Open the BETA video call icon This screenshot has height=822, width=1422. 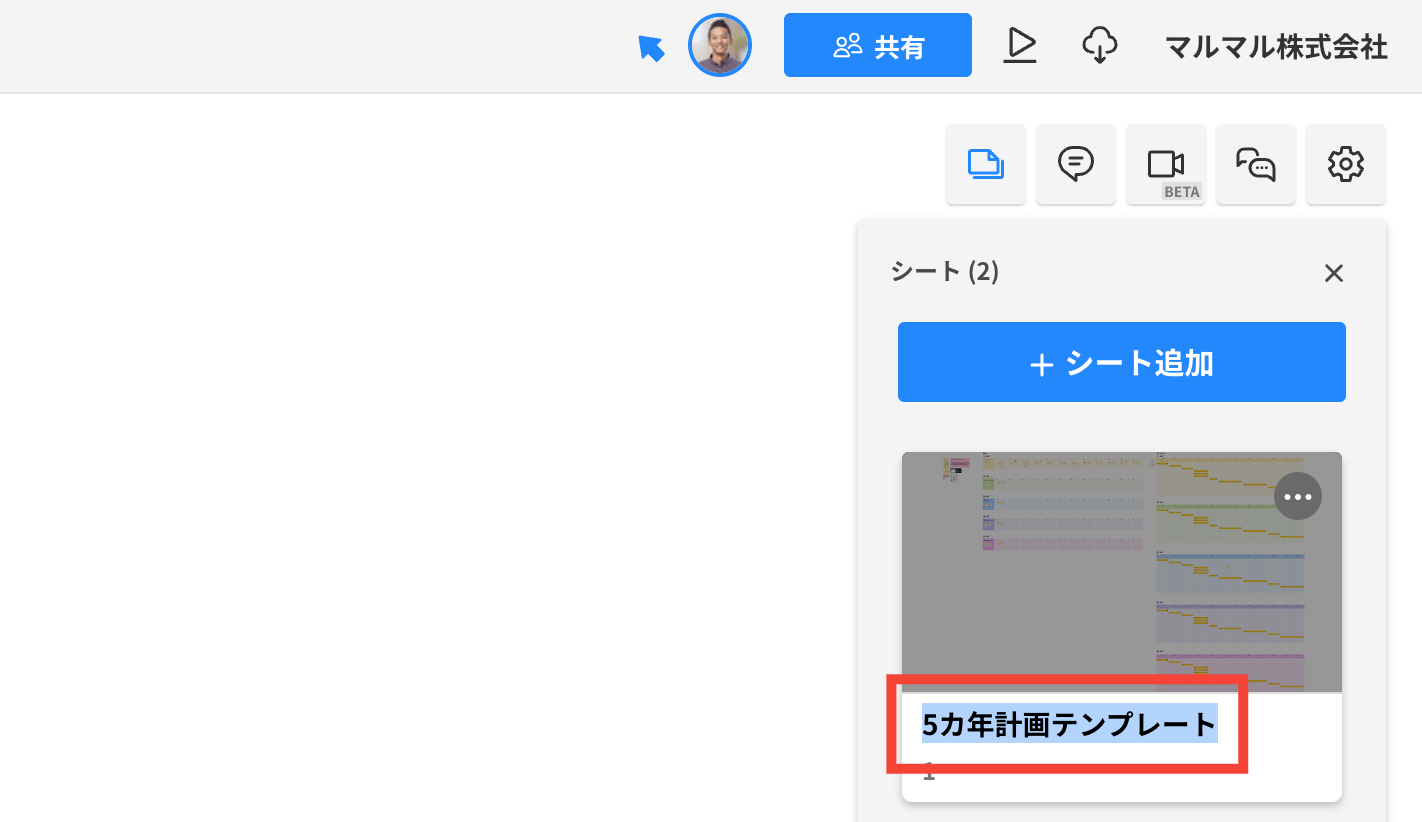tap(1166, 164)
